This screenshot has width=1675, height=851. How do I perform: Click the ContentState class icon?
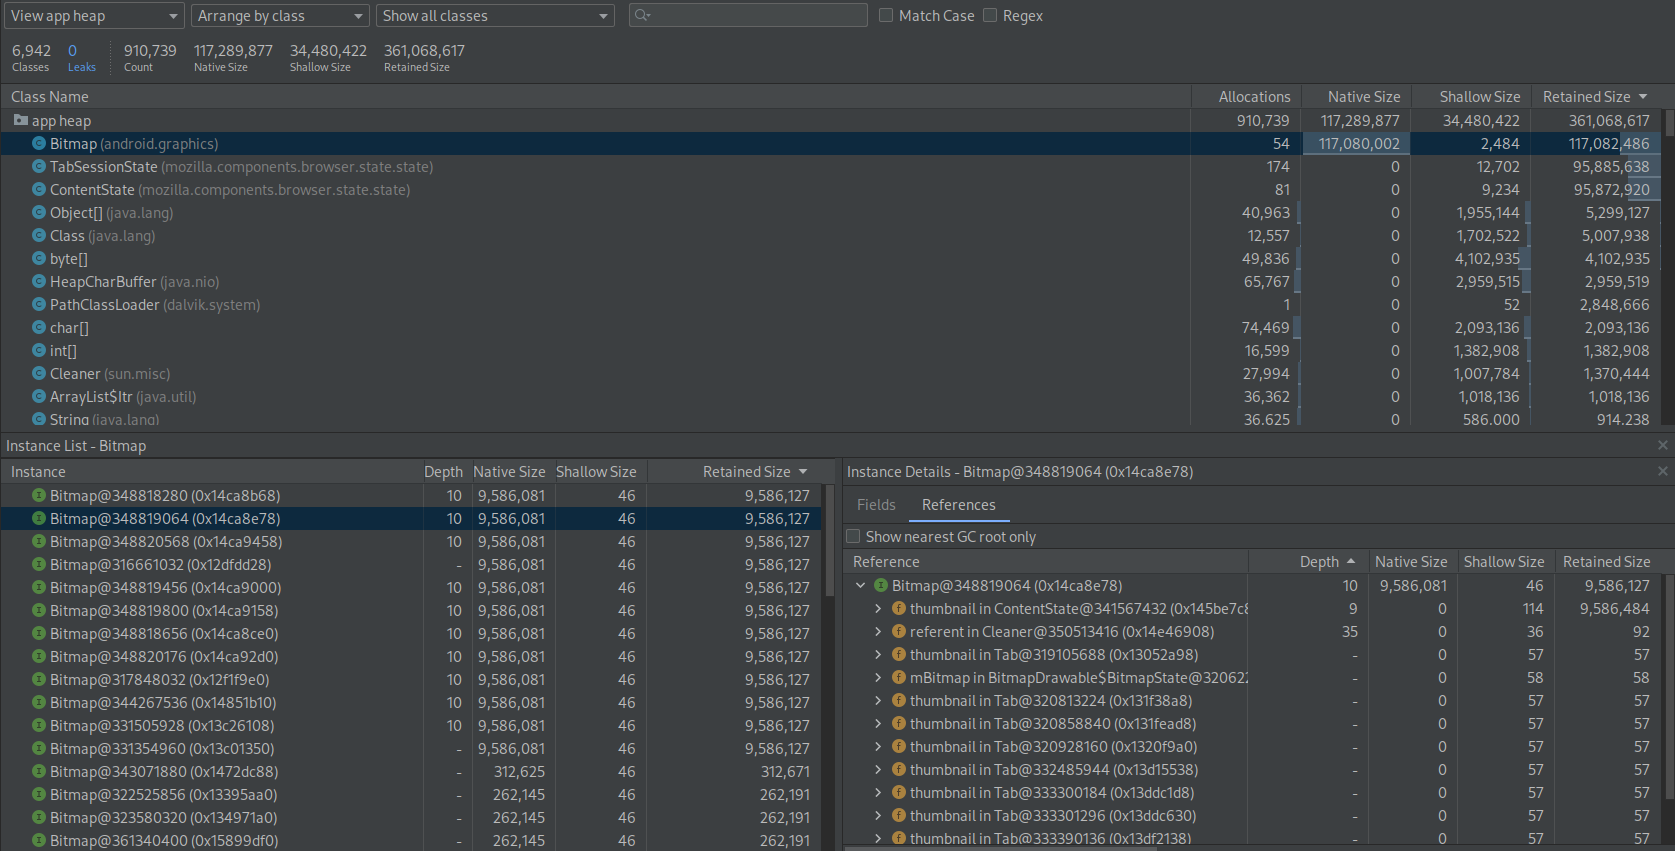[x=39, y=189]
